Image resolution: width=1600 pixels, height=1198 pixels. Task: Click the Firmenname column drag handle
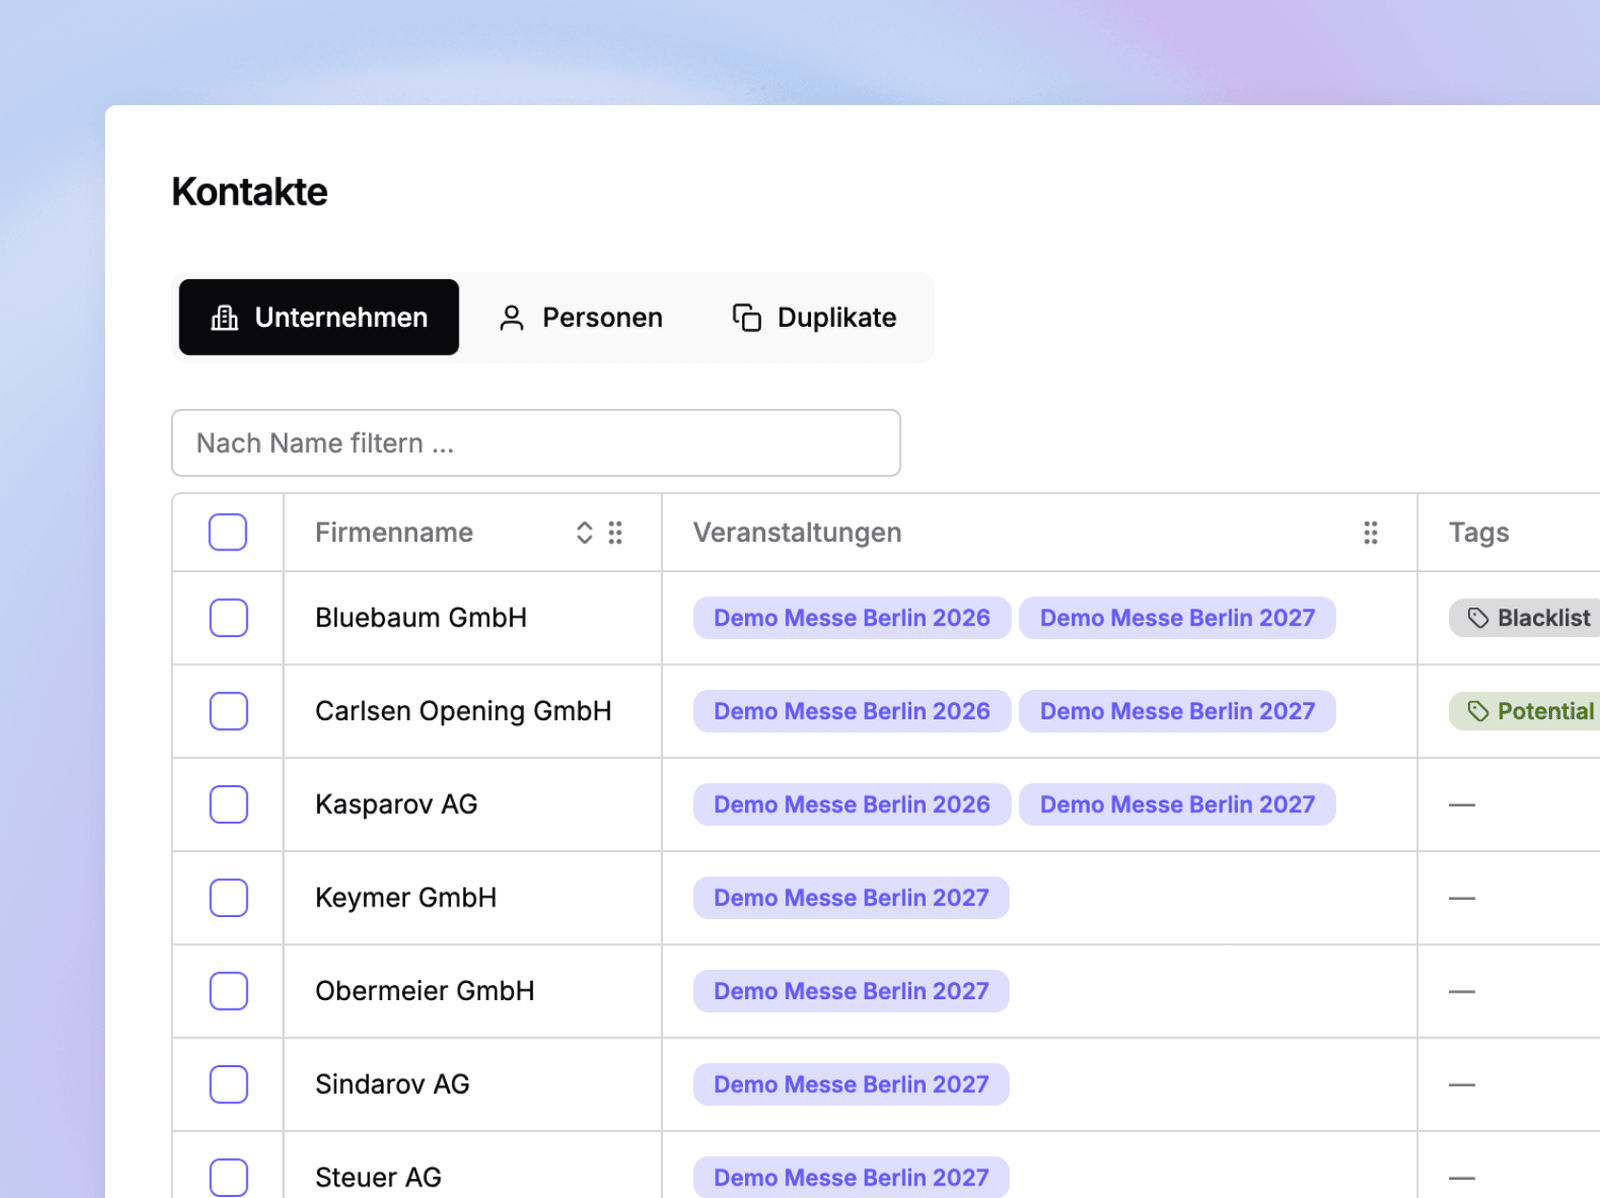(616, 533)
